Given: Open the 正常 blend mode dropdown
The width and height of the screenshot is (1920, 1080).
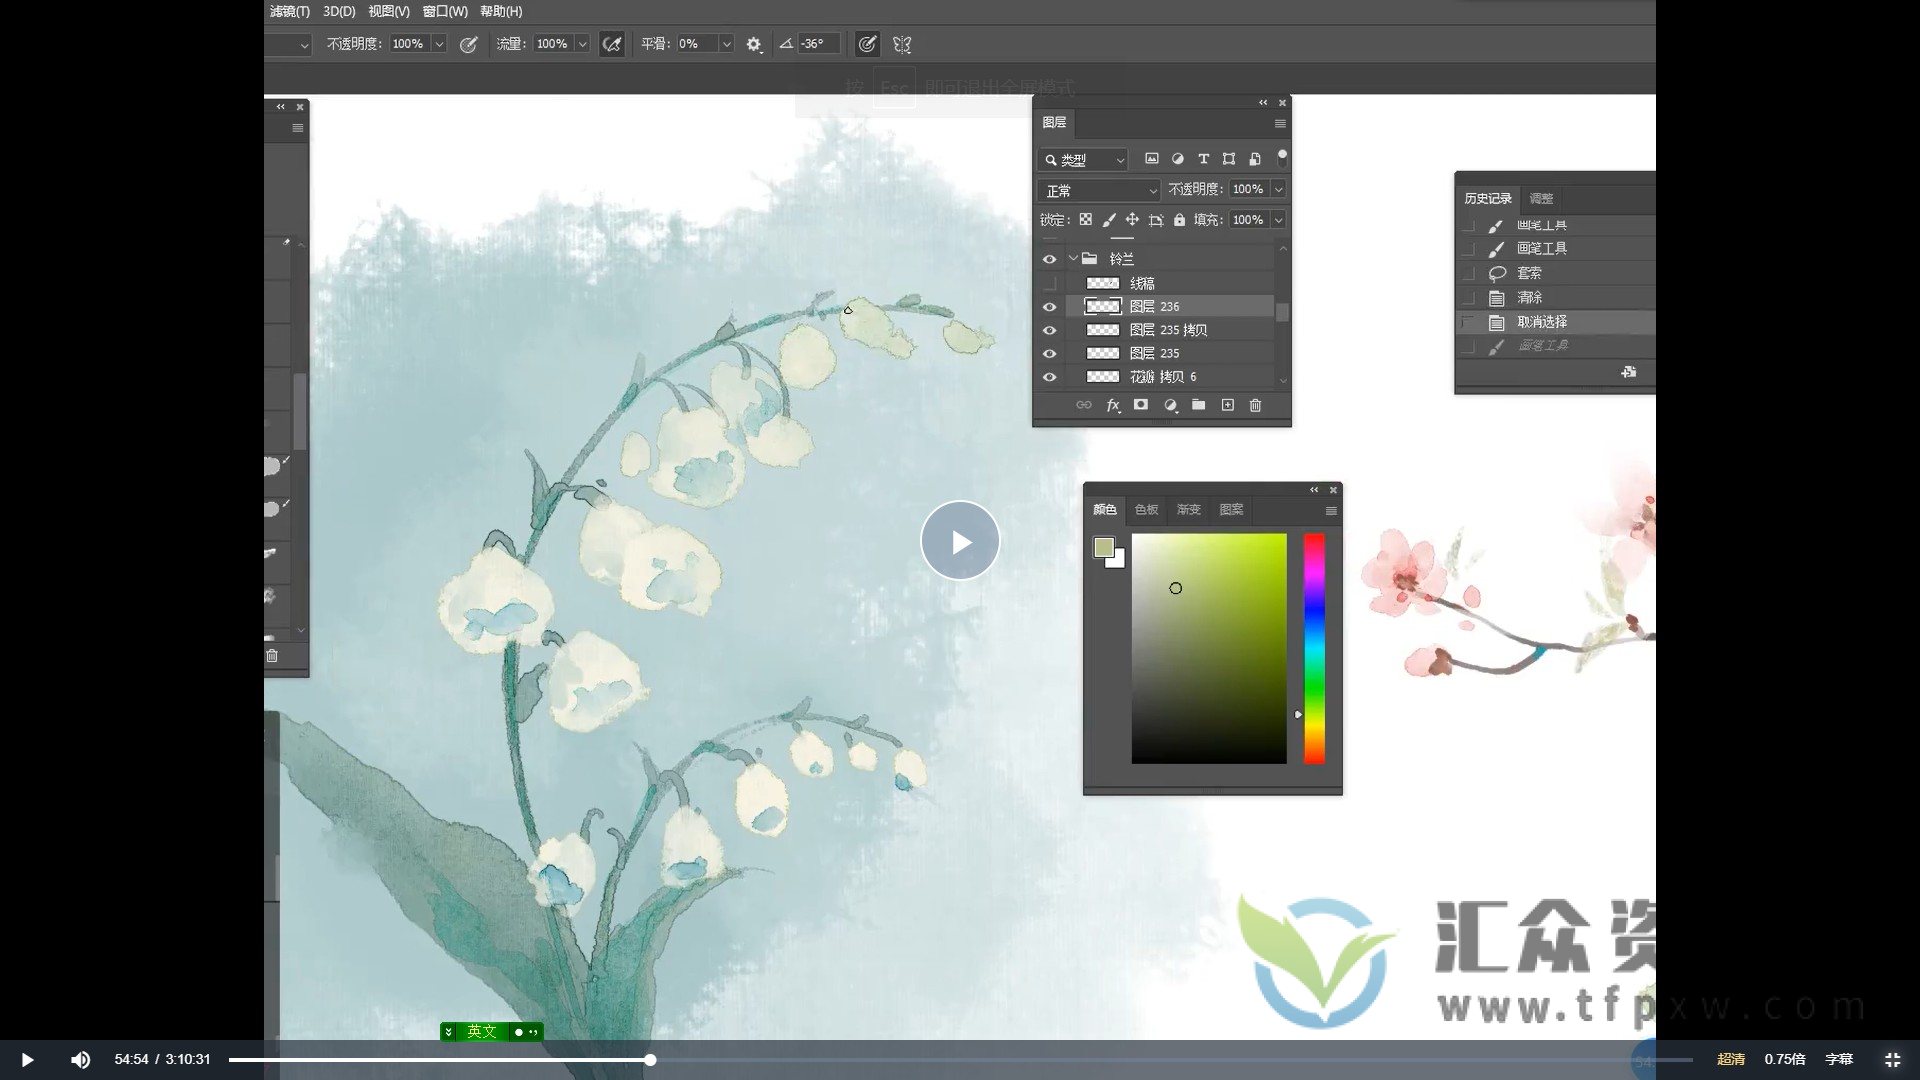Looking at the screenshot, I should tap(1099, 190).
